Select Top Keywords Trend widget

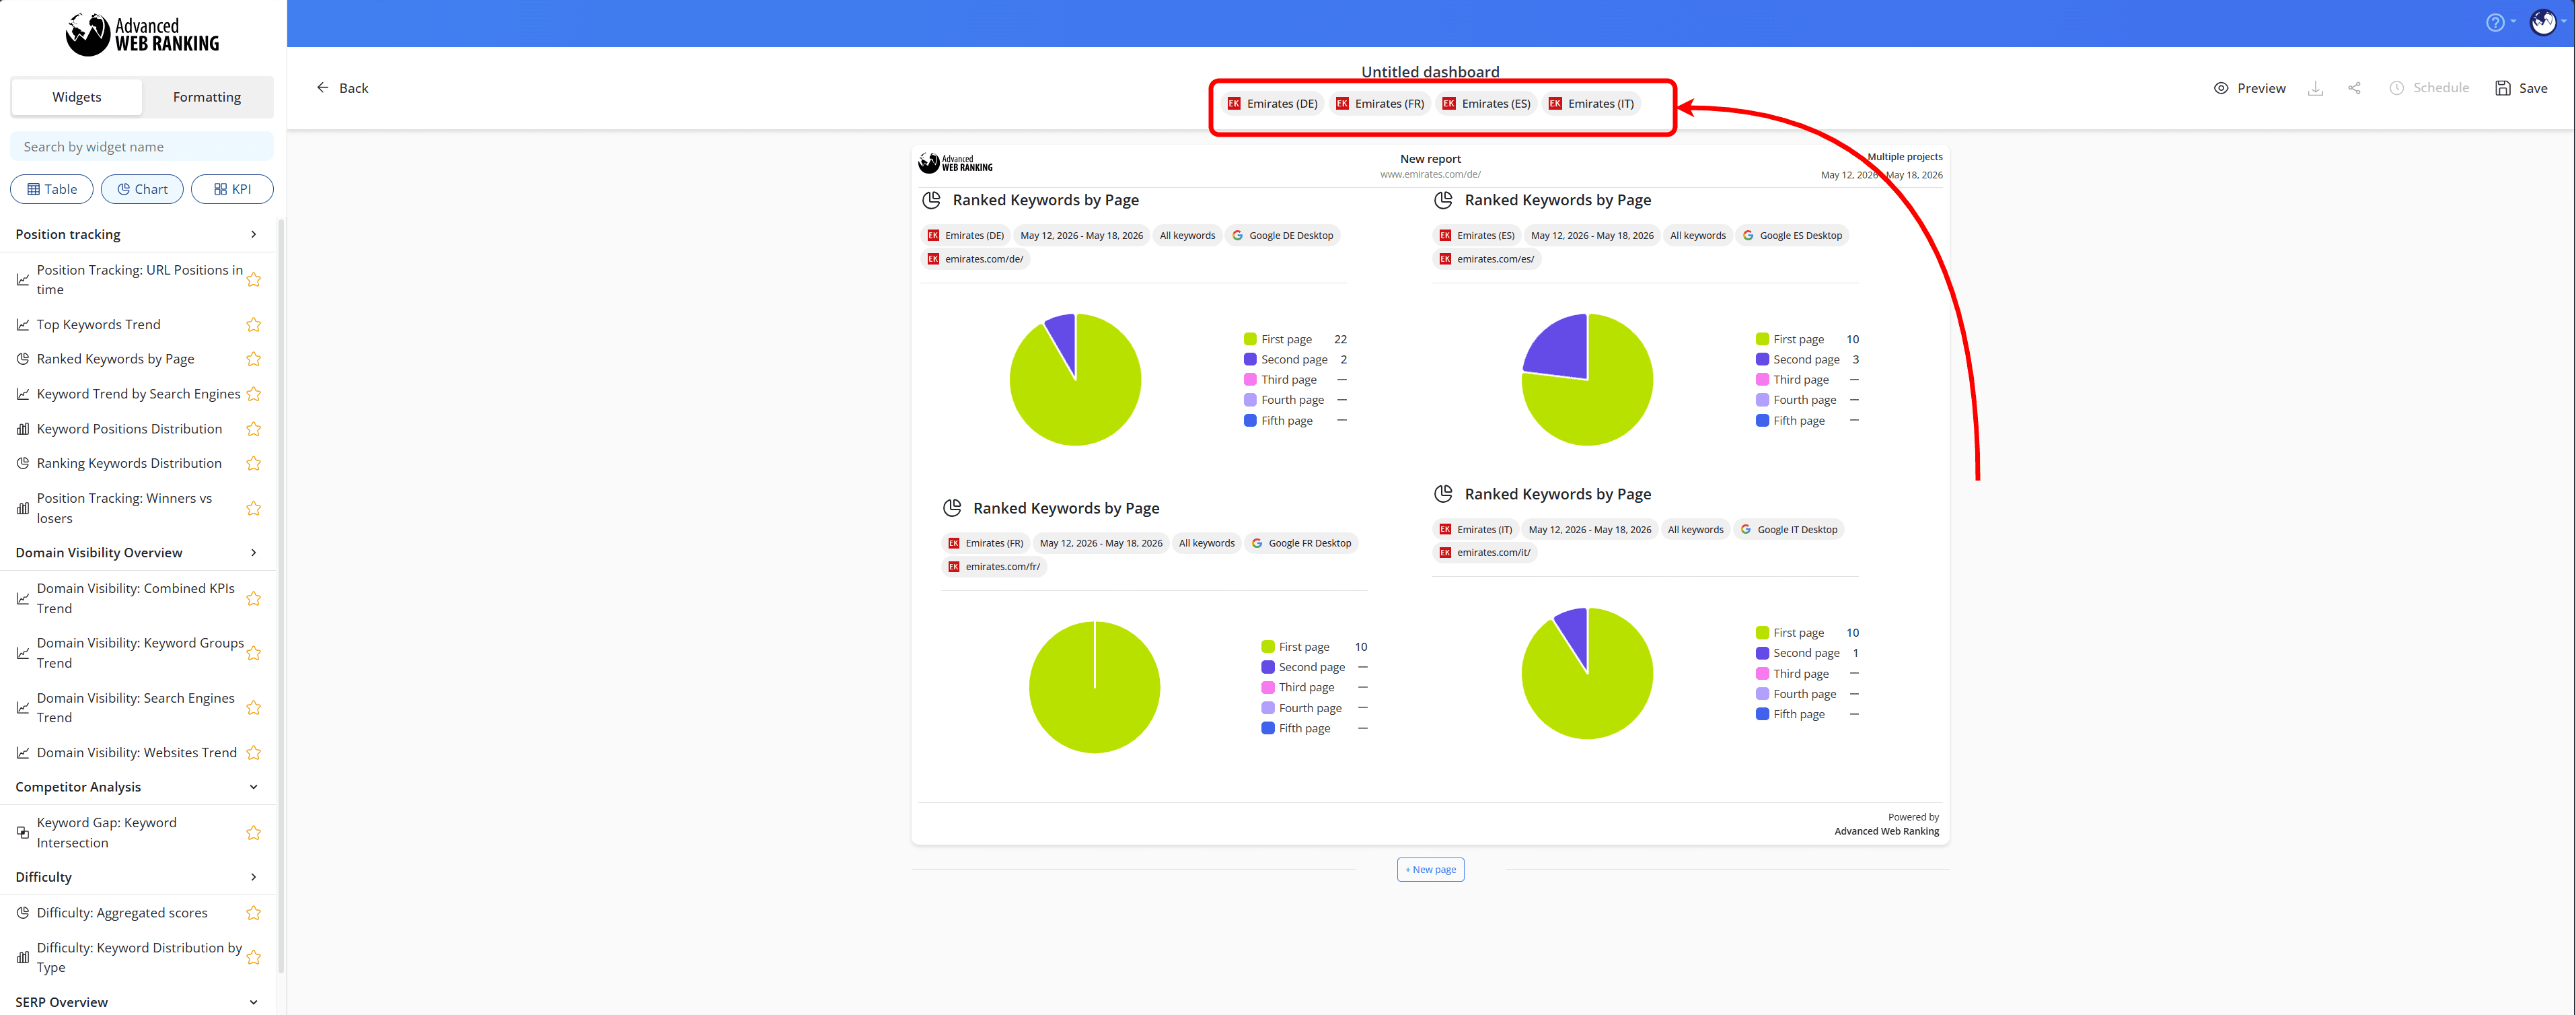click(x=98, y=325)
